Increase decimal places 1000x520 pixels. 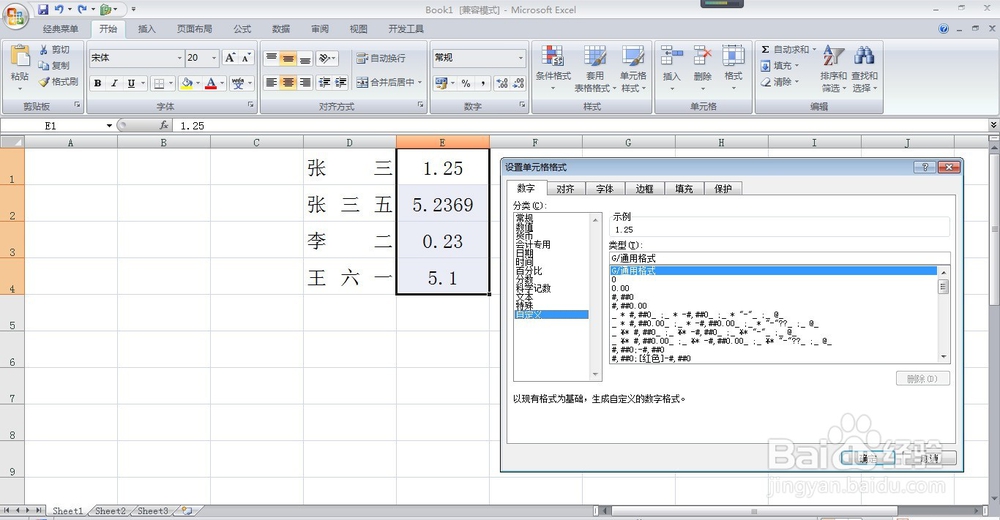pyautogui.click(x=502, y=83)
